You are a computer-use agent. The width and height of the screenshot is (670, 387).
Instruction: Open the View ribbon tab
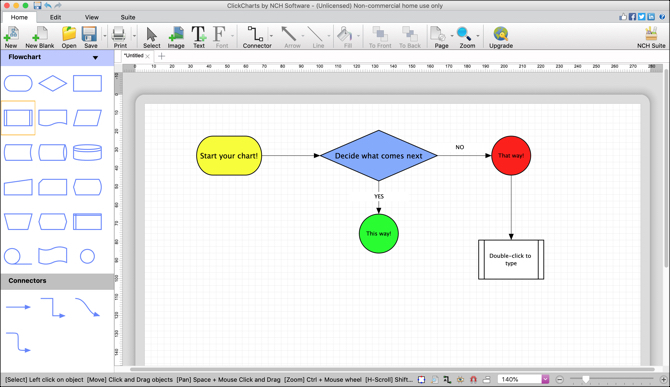click(x=91, y=18)
